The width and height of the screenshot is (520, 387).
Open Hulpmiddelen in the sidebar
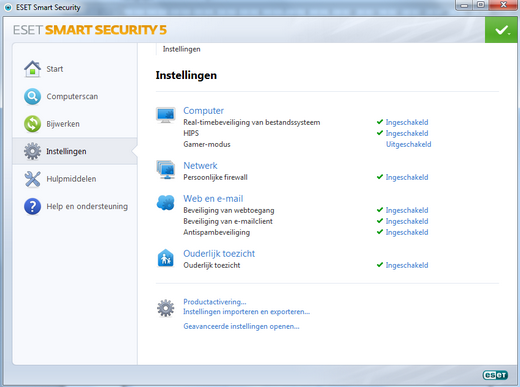pyautogui.click(x=71, y=179)
